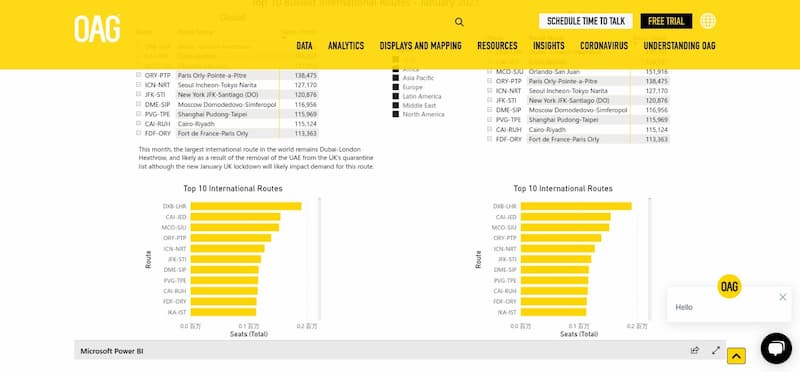Tick the JFK-STI checkbox in right table
The height and width of the screenshot is (372, 800).
coord(490,100)
